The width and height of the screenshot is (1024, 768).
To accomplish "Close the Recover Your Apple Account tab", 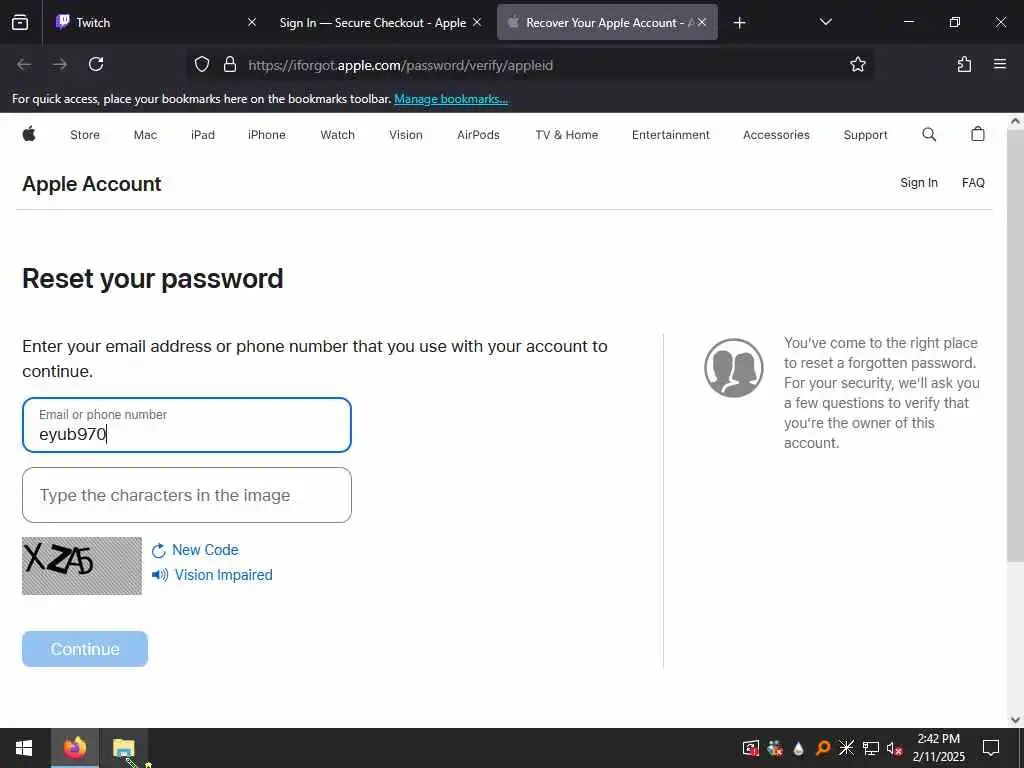I will (x=702, y=22).
